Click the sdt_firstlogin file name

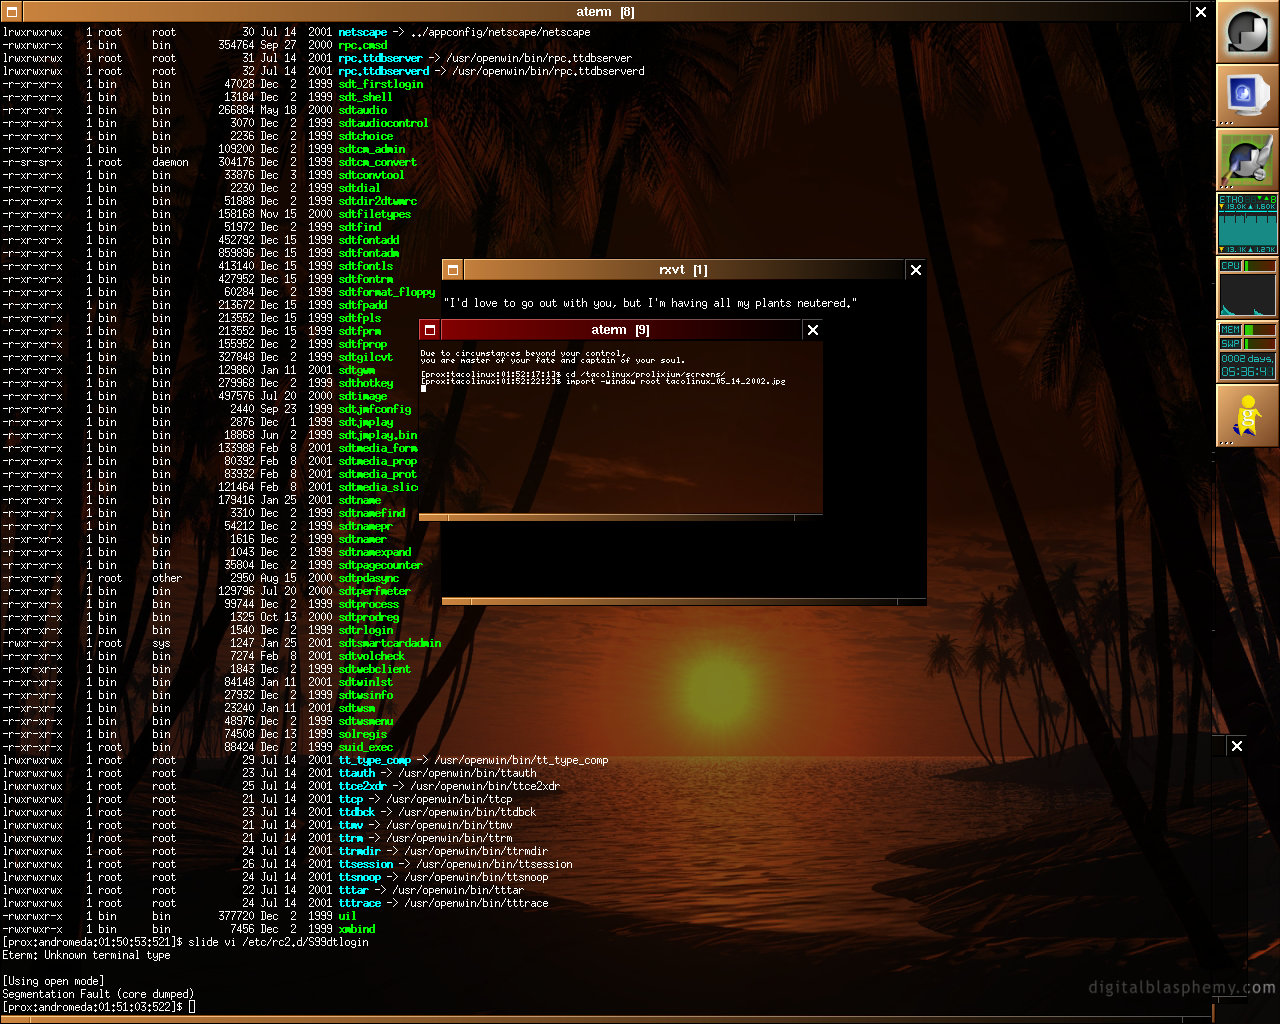pos(381,84)
